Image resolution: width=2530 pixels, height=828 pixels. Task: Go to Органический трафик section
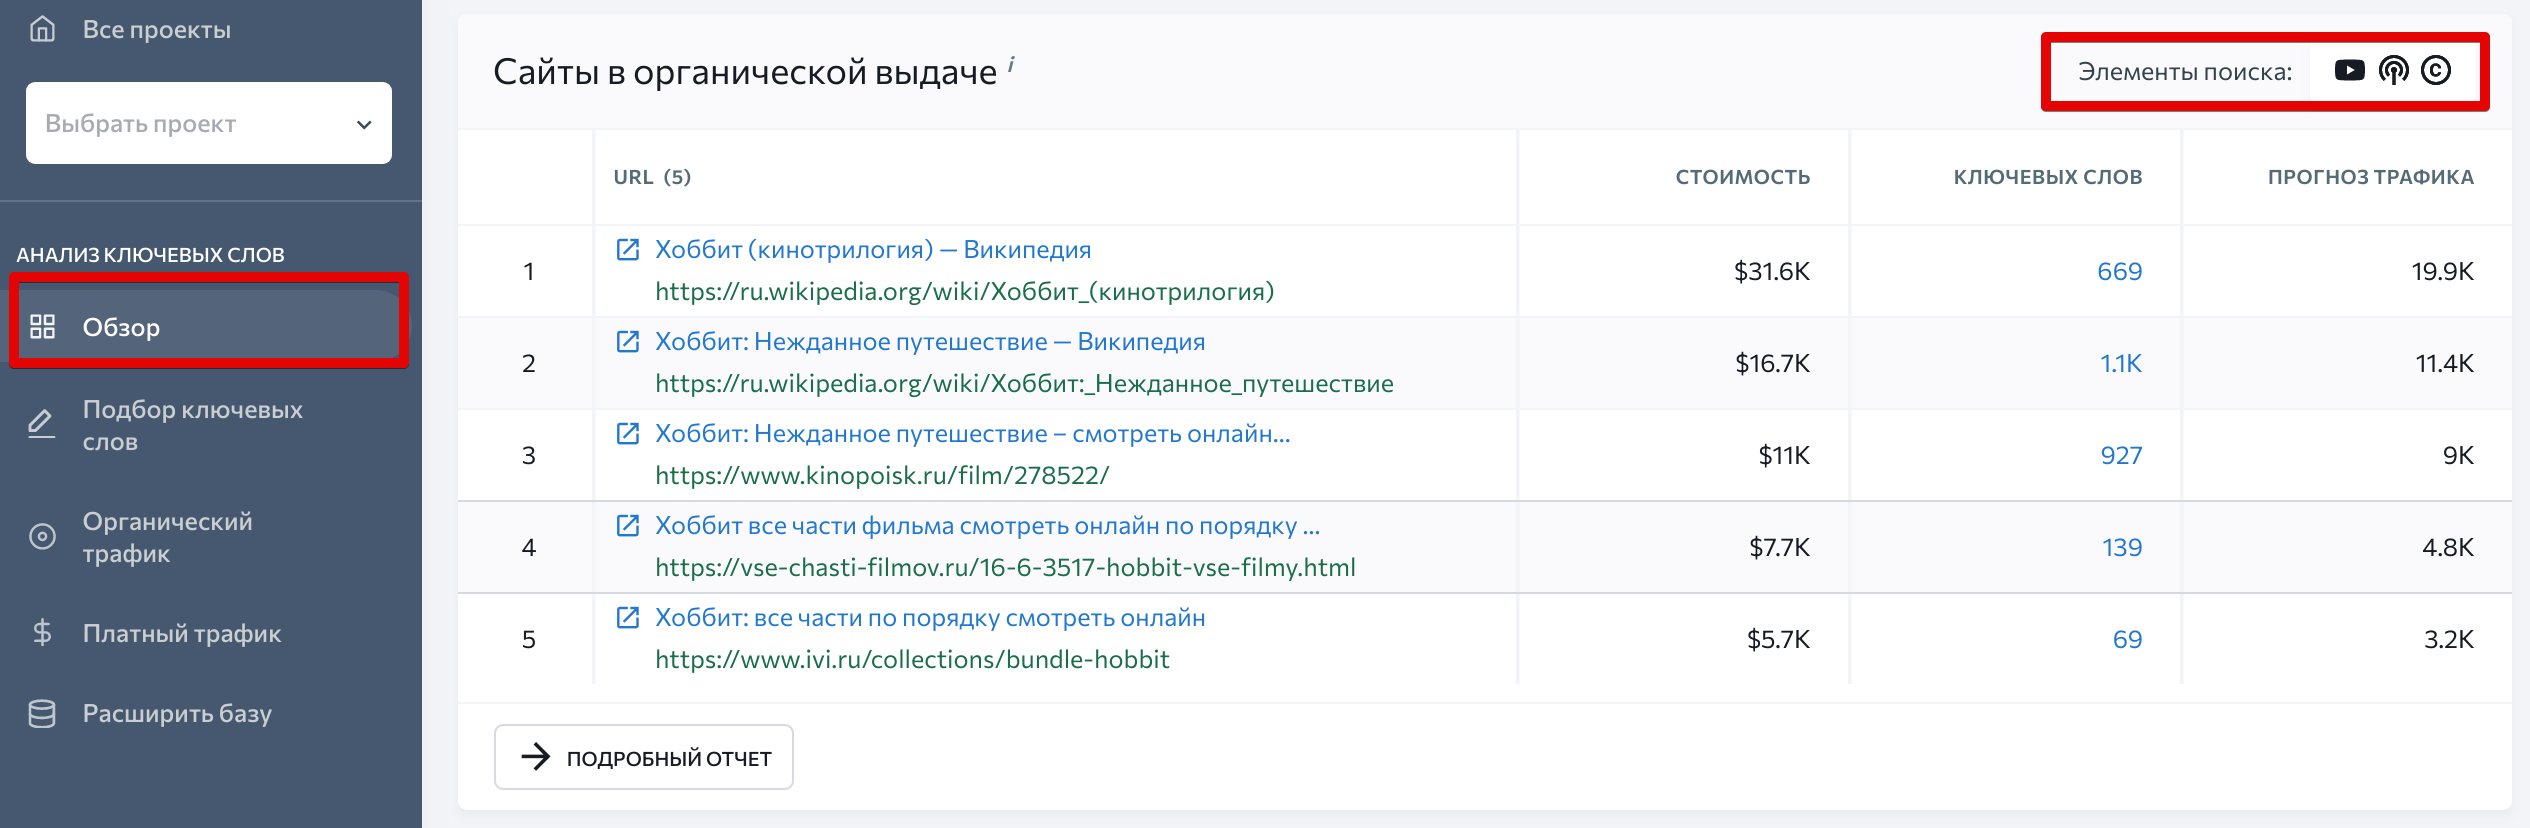[x=167, y=537]
